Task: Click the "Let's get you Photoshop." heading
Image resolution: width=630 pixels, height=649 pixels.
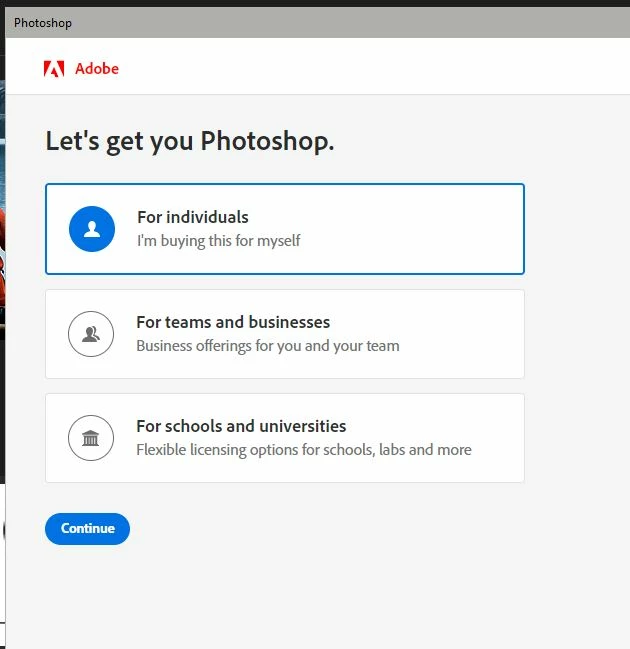Action: [x=190, y=142]
